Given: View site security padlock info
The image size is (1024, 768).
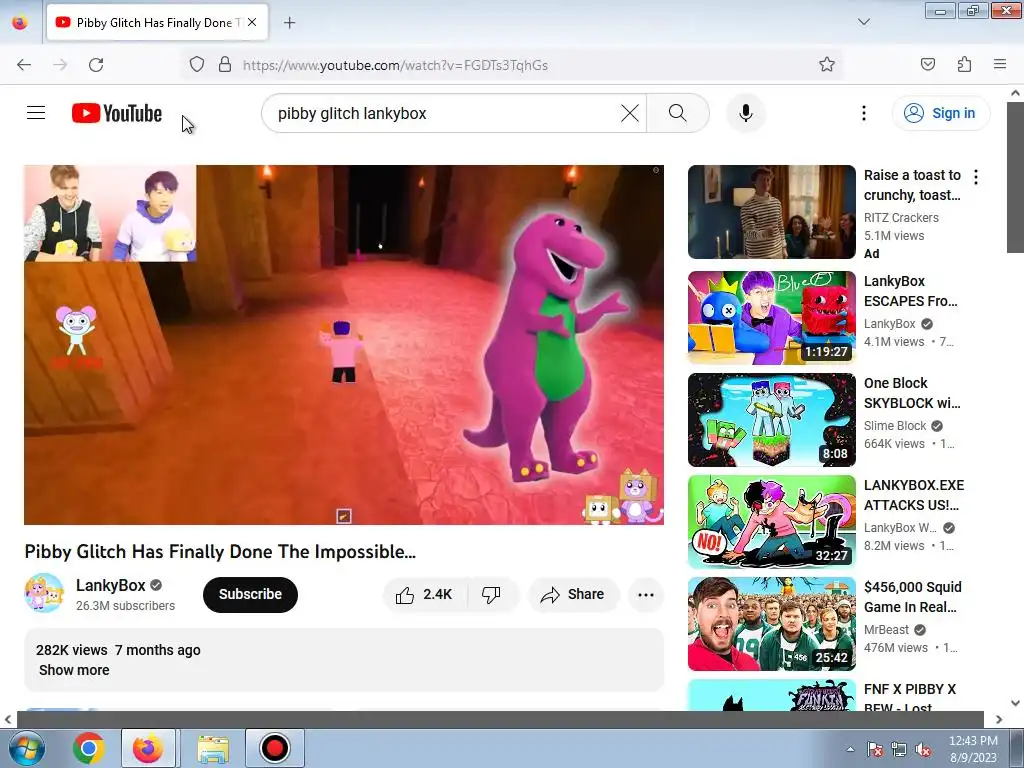Looking at the screenshot, I should tap(225, 65).
